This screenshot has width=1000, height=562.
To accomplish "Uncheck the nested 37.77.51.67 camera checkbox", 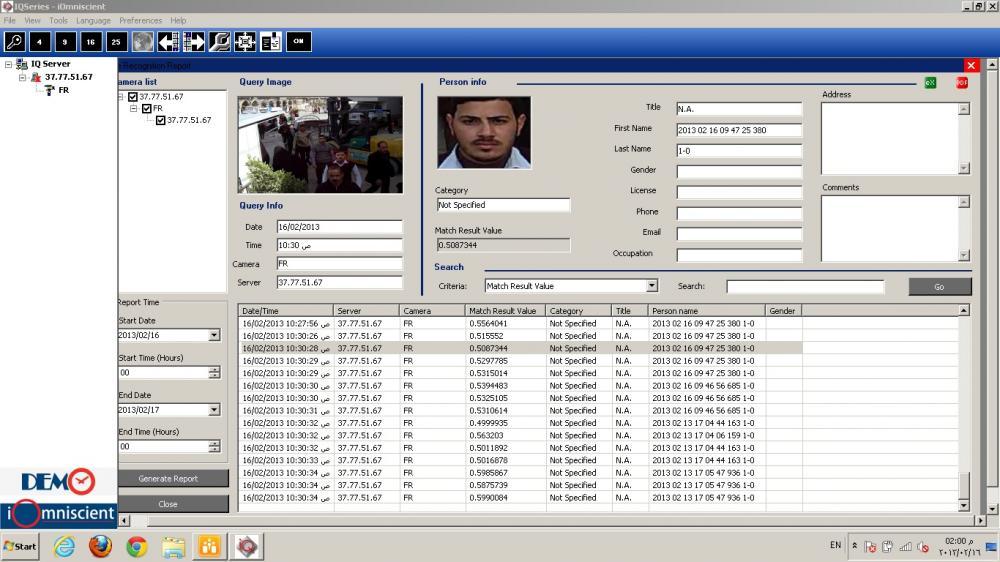I will (x=161, y=120).
